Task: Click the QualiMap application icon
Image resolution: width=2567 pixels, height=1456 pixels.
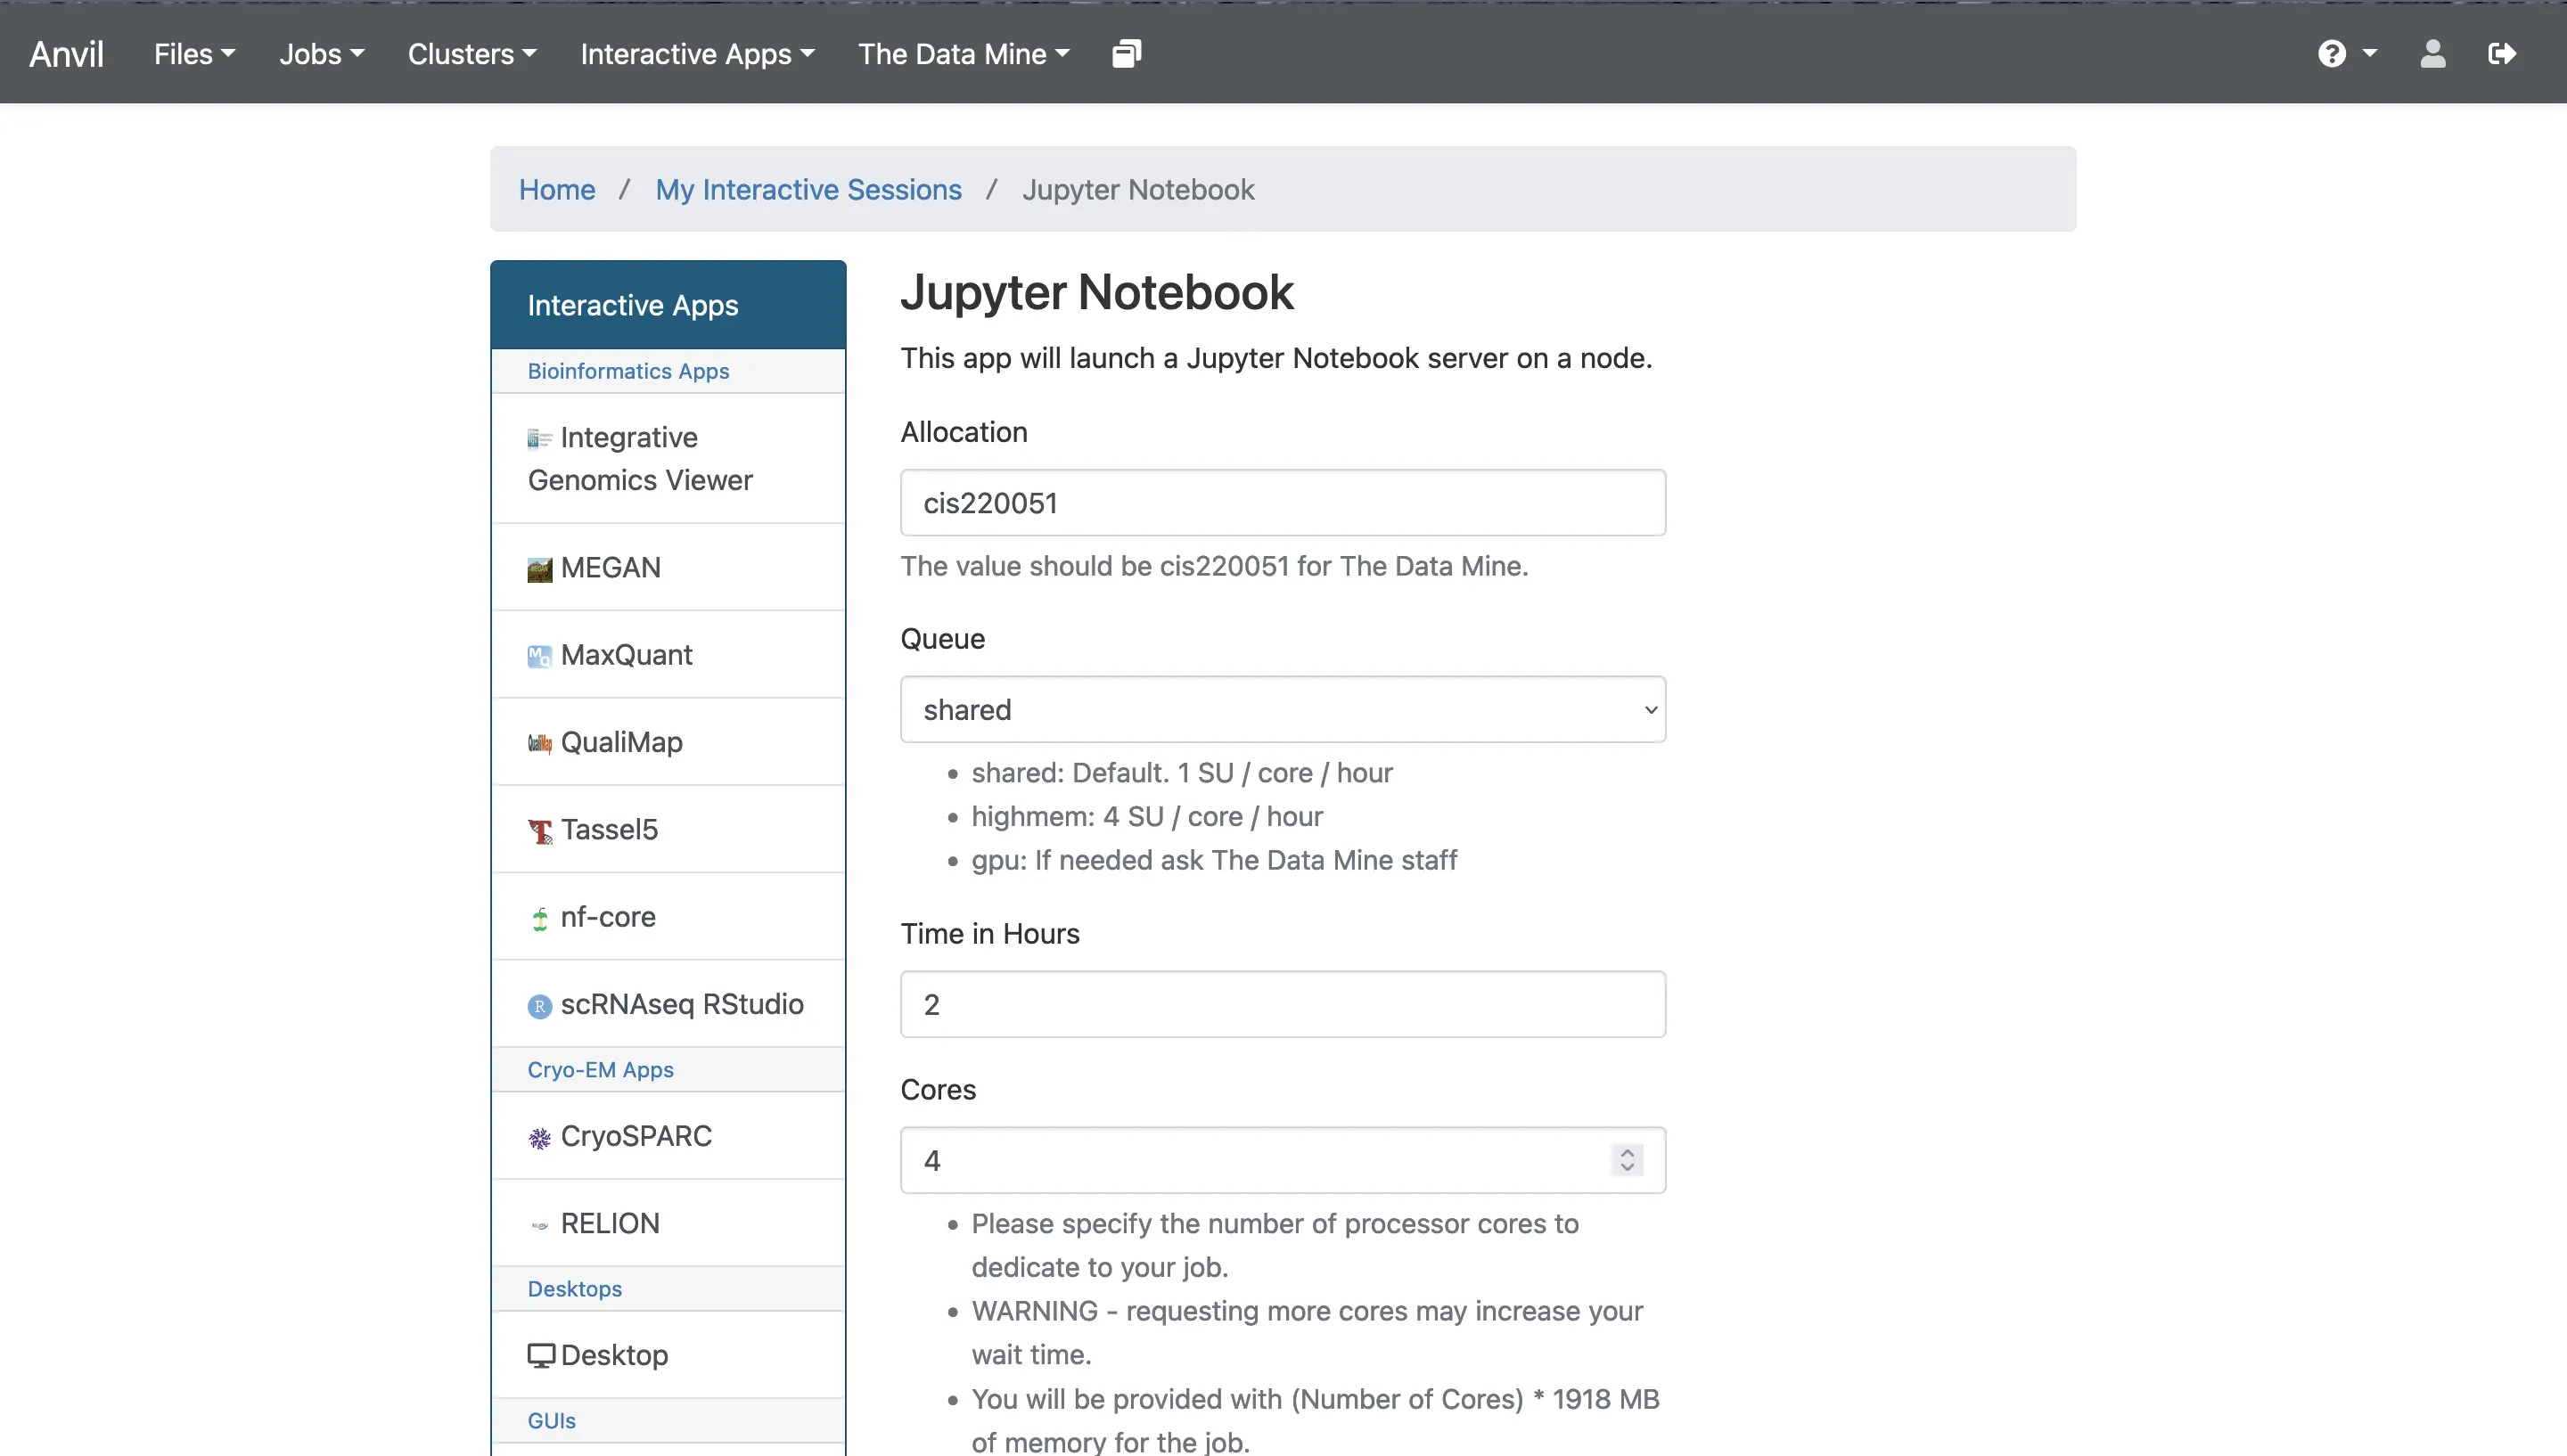Action: coord(539,740)
